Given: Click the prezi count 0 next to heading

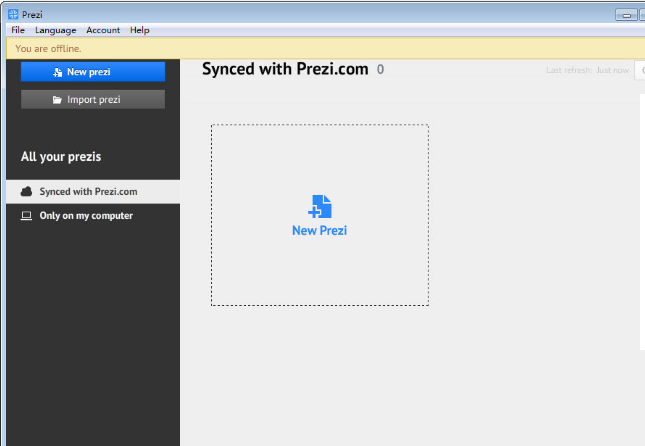Looking at the screenshot, I should tap(381, 70).
